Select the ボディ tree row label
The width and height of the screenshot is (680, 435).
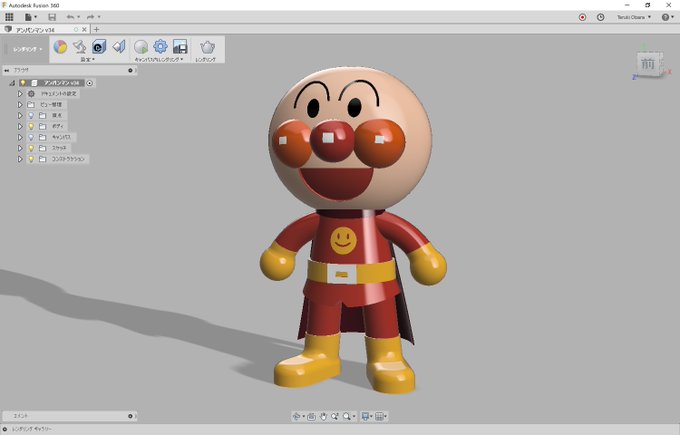click(58, 126)
